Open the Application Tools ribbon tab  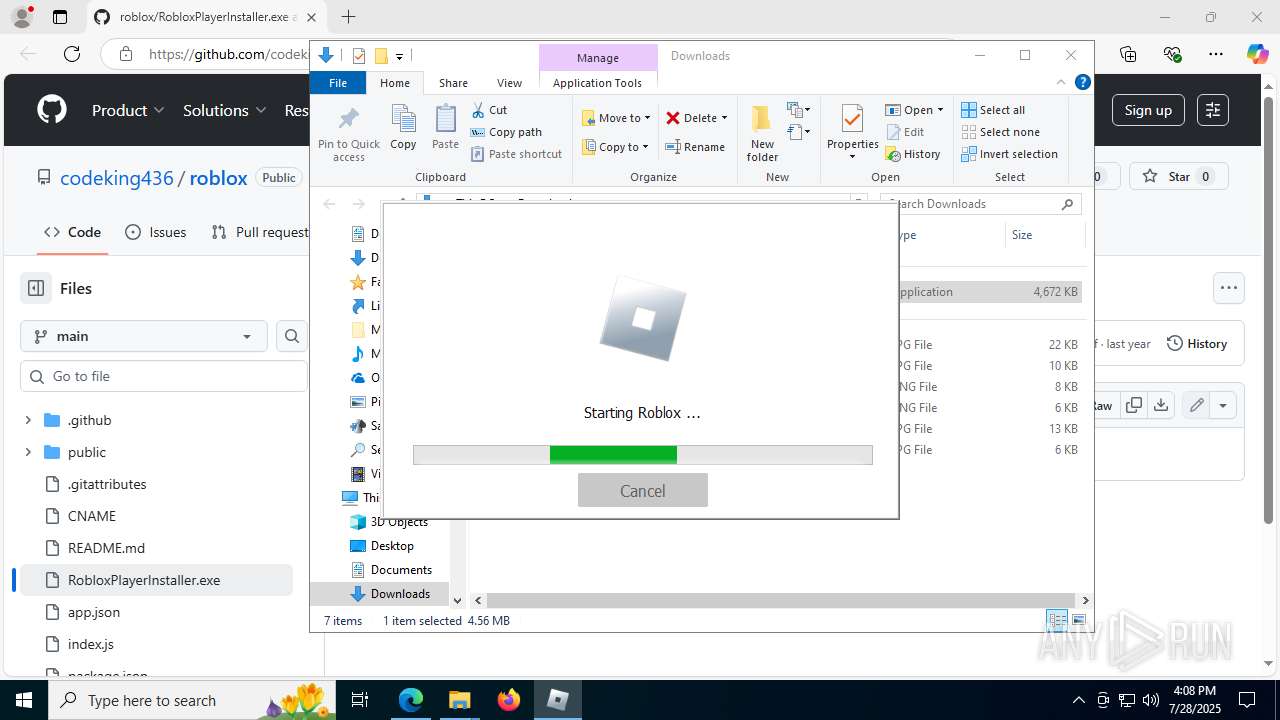coord(597,83)
